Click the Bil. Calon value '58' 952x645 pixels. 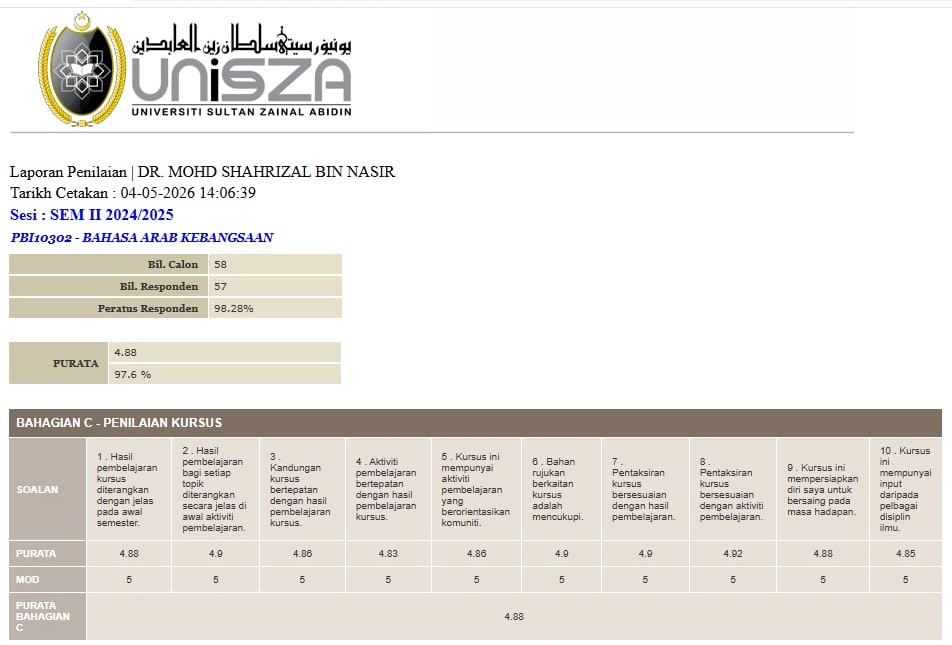[220, 264]
